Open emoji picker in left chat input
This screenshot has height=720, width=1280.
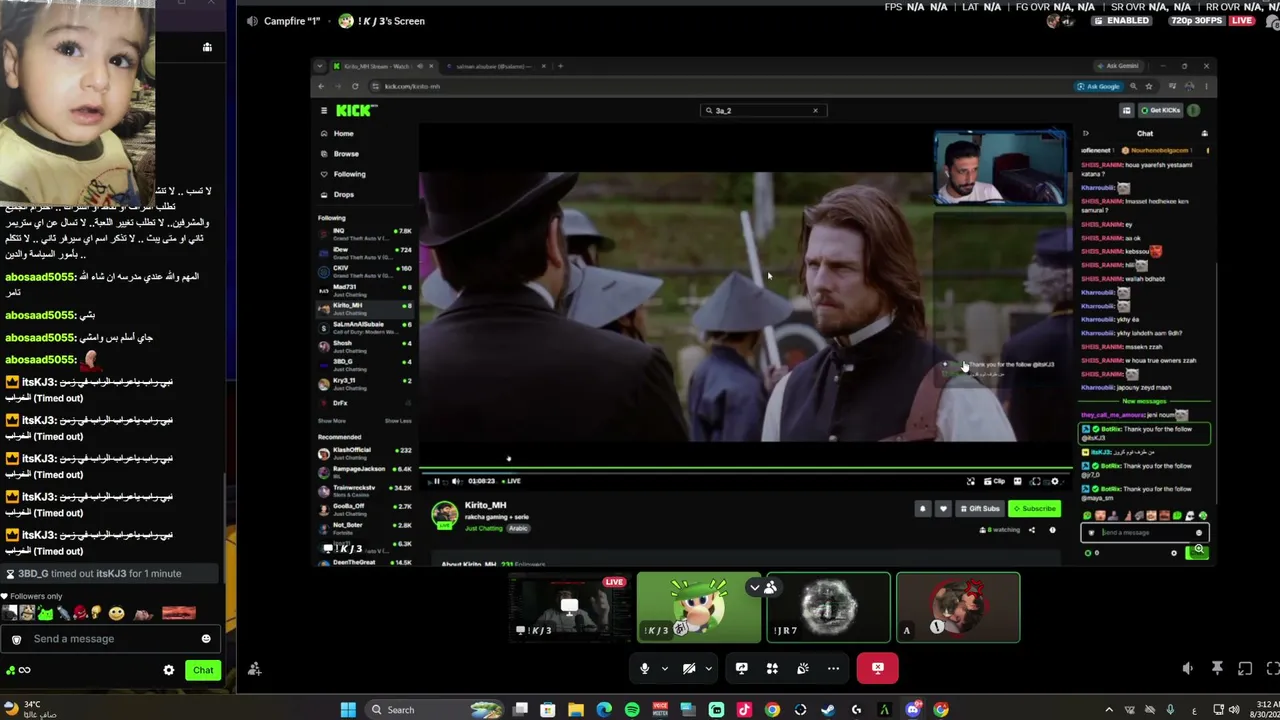pyautogui.click(x=206, y=639)
